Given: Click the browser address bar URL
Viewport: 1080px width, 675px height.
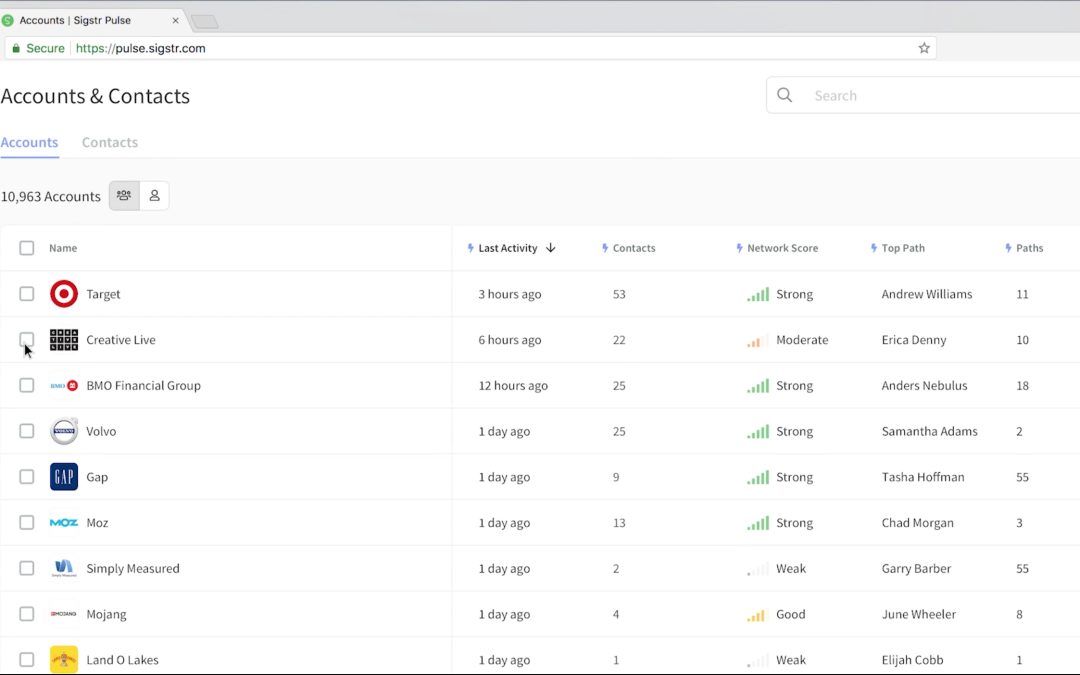Looking at the screenshot, I should pos(141,48).
